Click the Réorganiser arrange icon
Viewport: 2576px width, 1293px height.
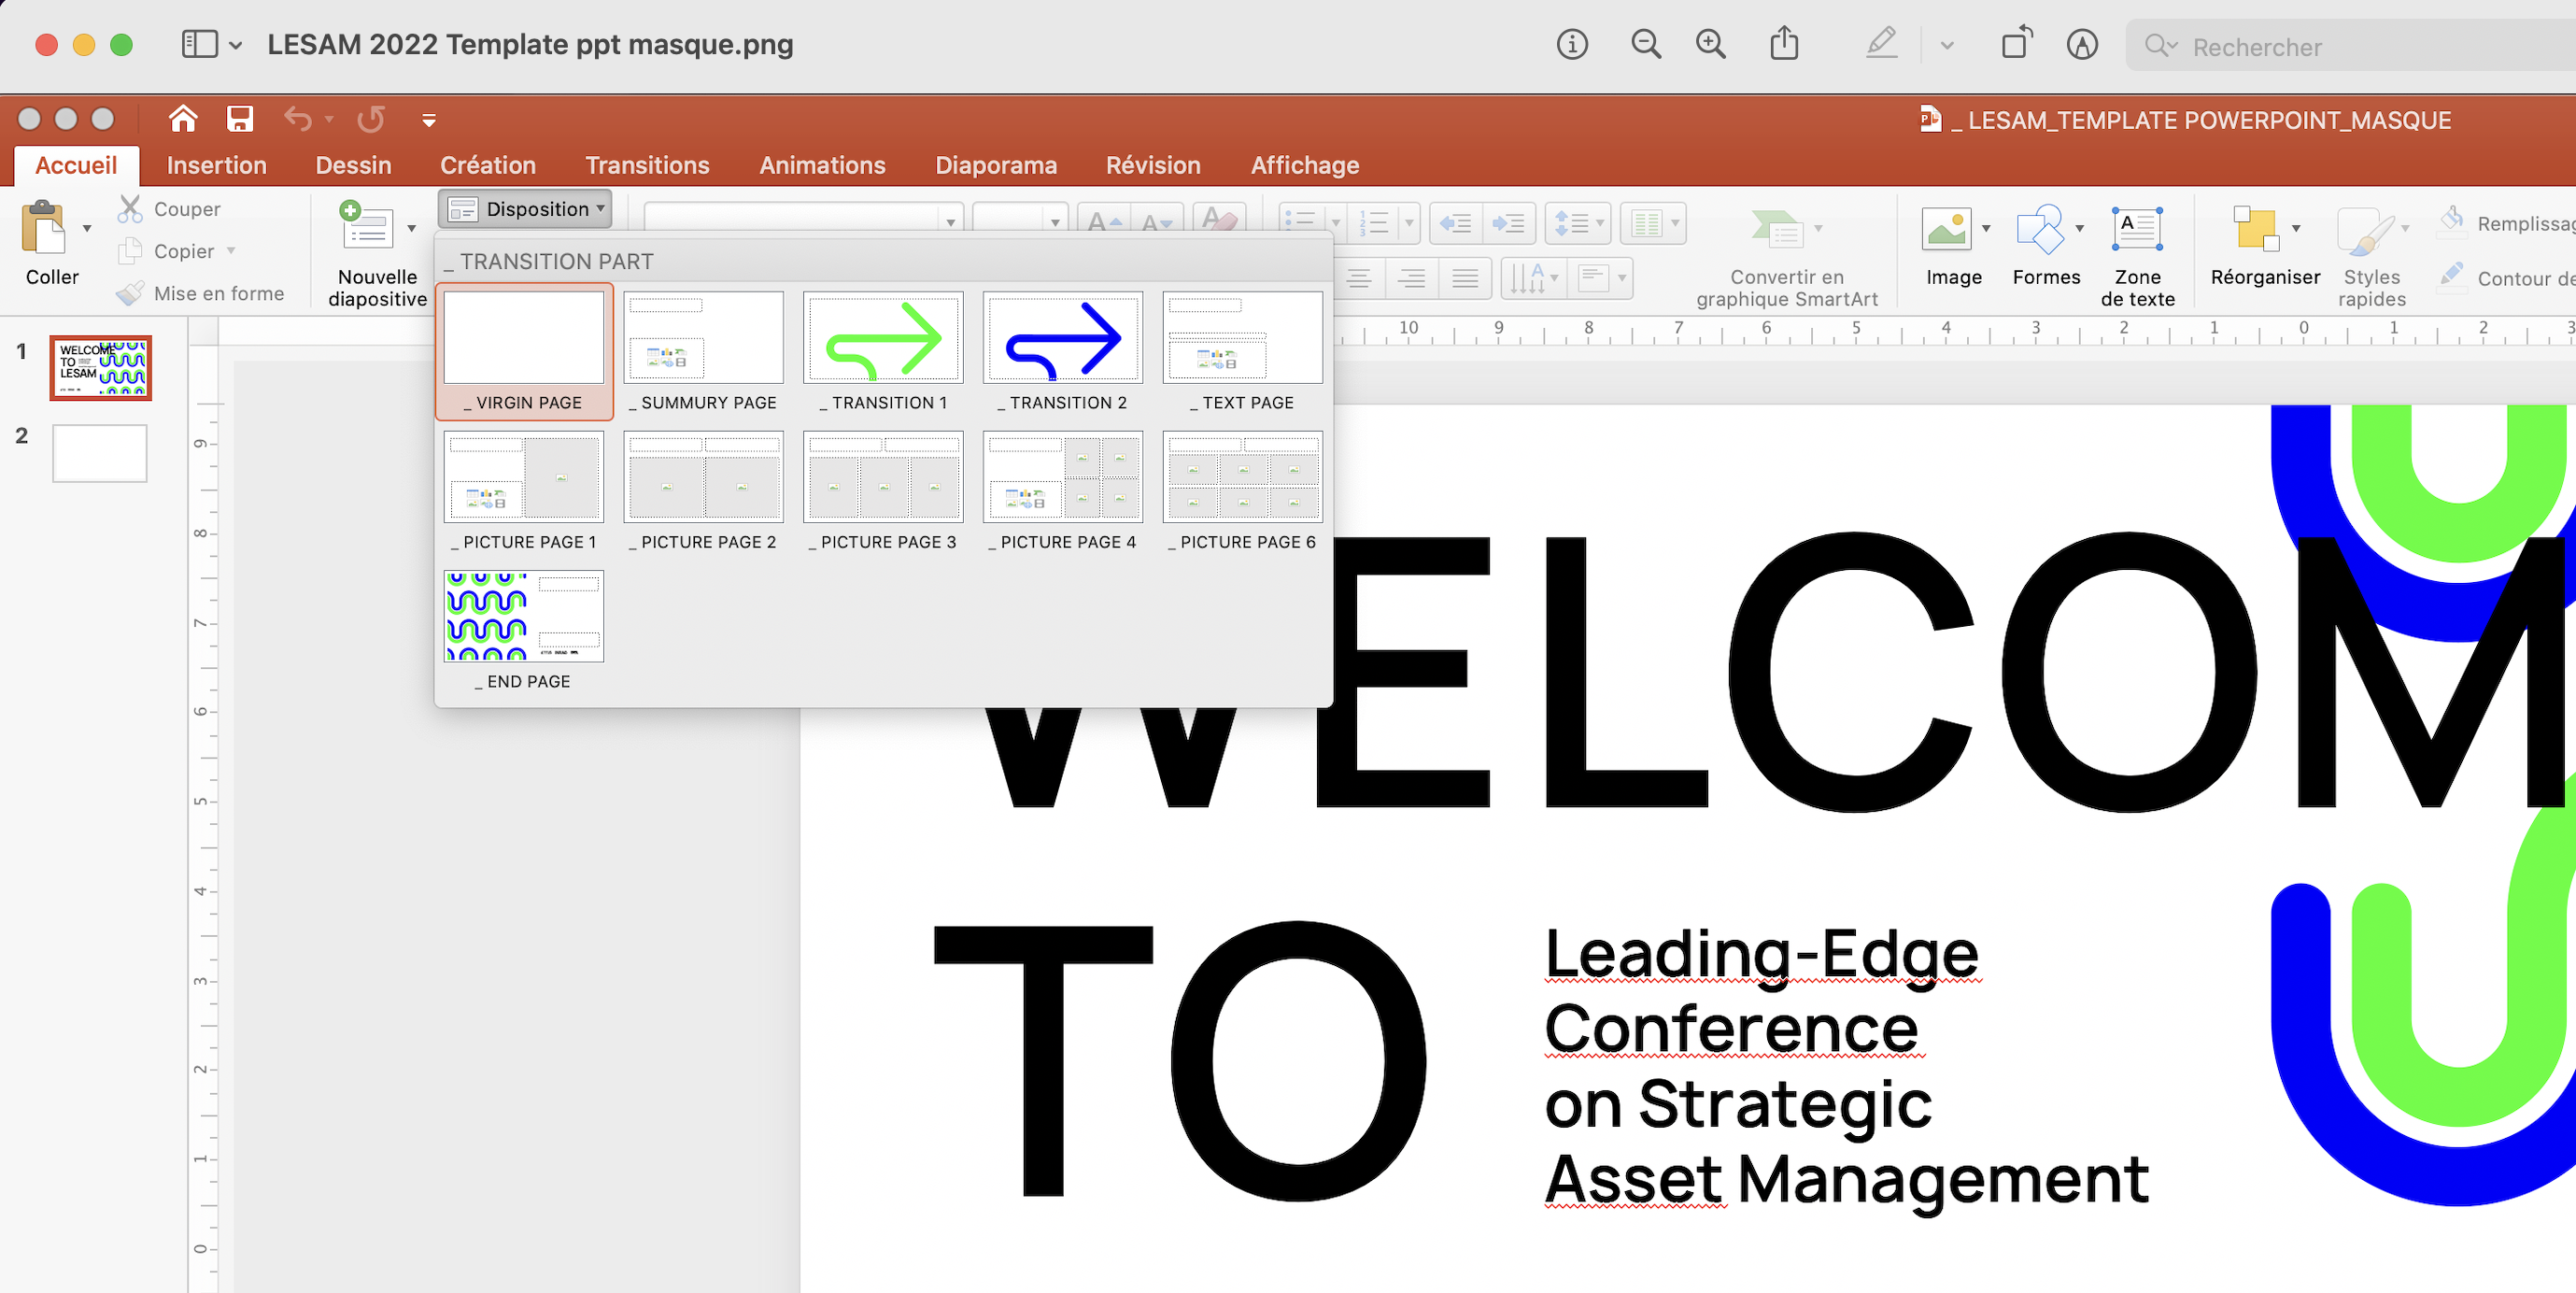(x=2256, y=228)
